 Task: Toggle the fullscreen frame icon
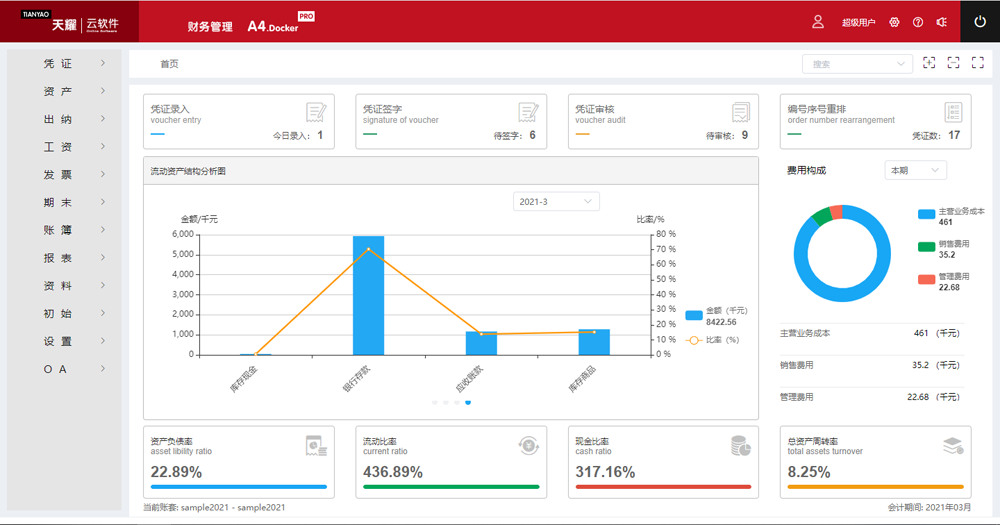pyautogui.click(x=977, y=63)
